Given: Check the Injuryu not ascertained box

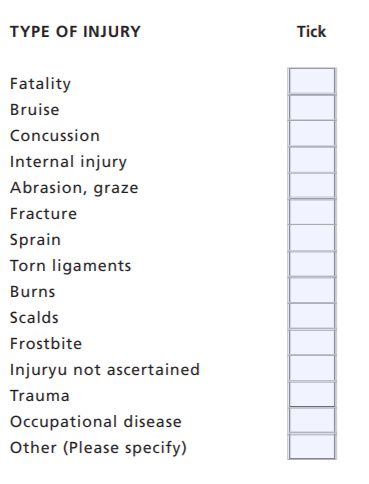Looking at the screenshot, I should [312, 367].
